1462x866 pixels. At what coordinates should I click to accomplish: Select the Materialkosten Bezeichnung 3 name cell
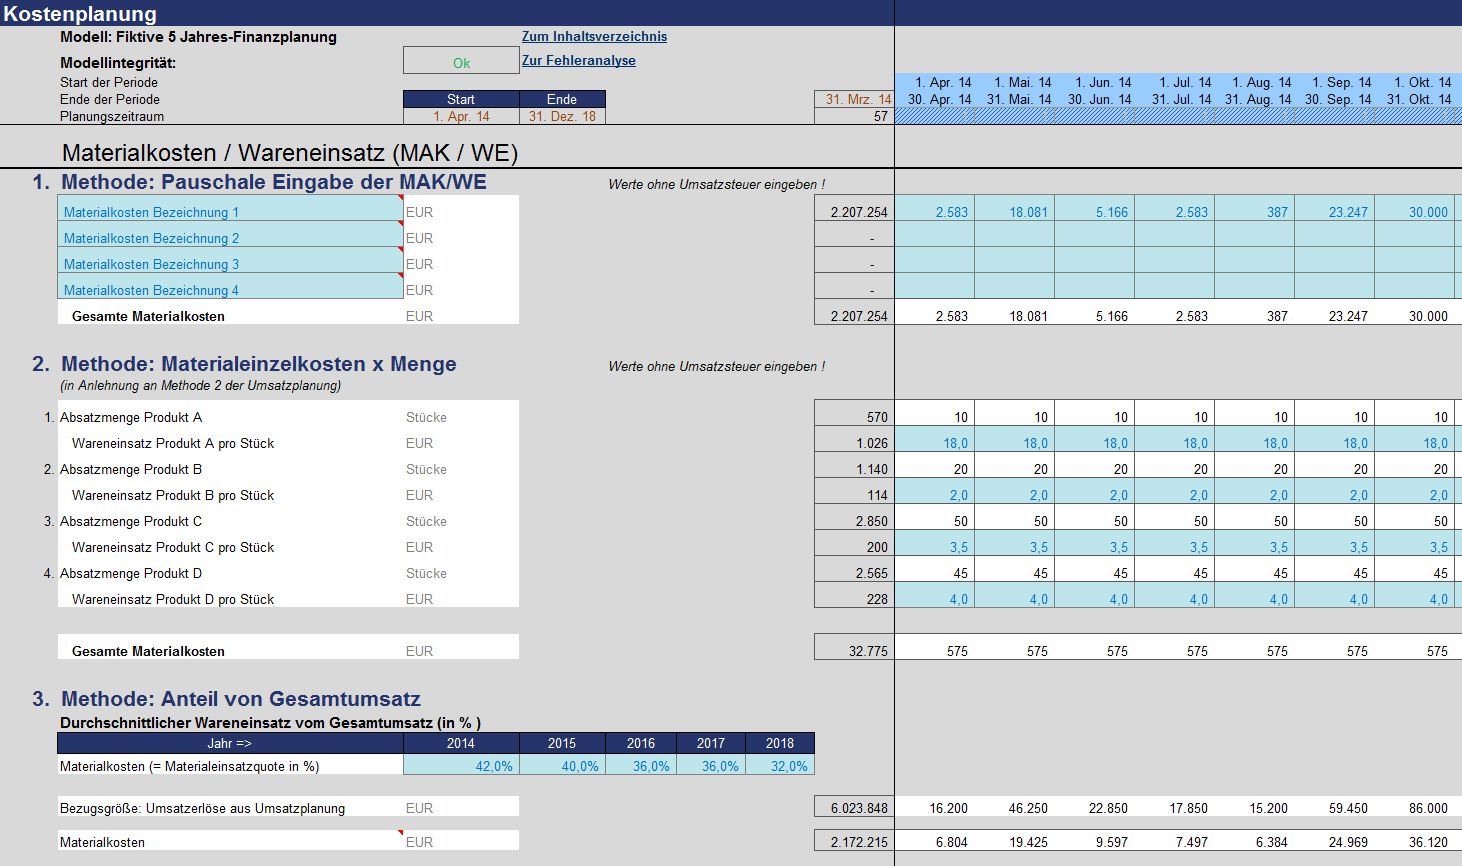pyautogui.click(x=230, y=262)
